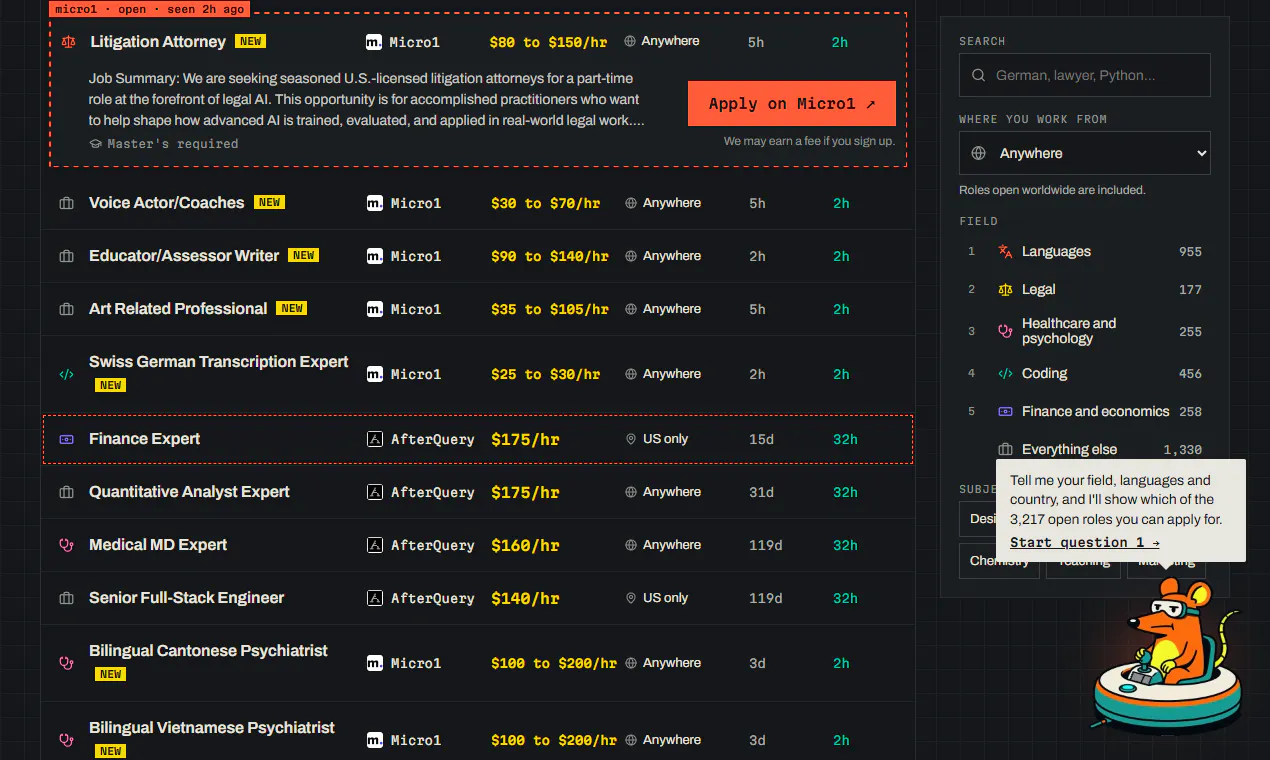The height and width of the screenshot is (760, 1270).
Task: Click the stethoscope icon beside Medical MD Expert
Action: (67, 545)
